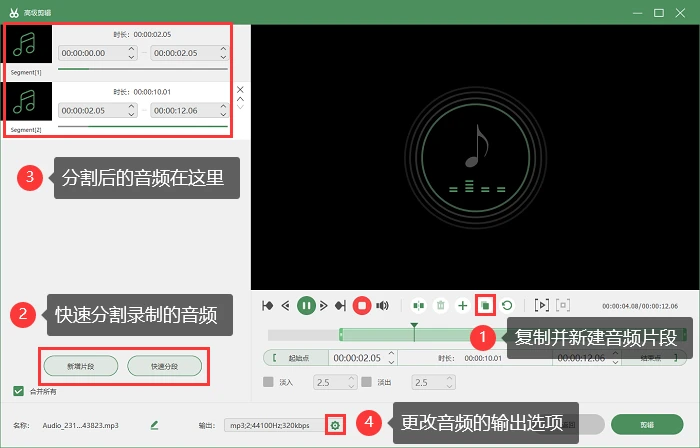This screenshot has width=700, height=448.
Task: Pause playback with the green pause button
Action: (306, 306)
